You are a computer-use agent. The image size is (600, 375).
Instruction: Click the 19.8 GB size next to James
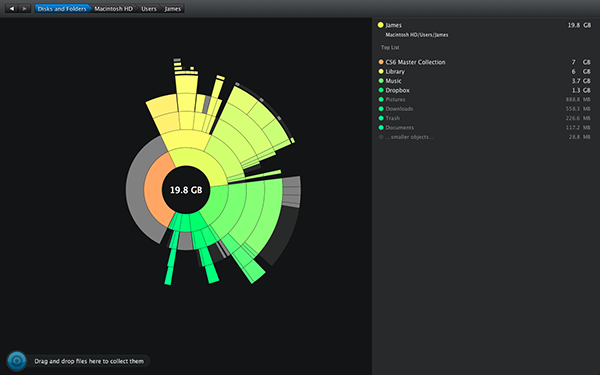pyautogui.click(x=579, y=25)
